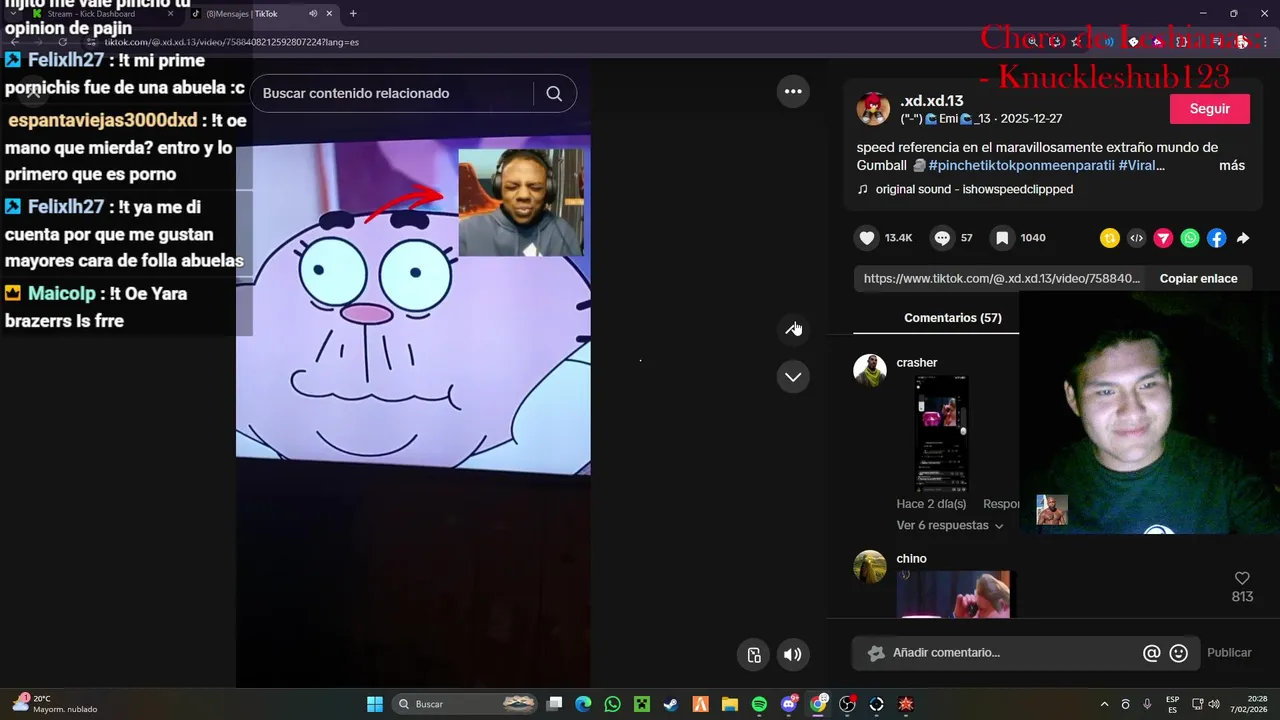
Task: Open File Explorer from the taskbar
Action: click(730, 704)
